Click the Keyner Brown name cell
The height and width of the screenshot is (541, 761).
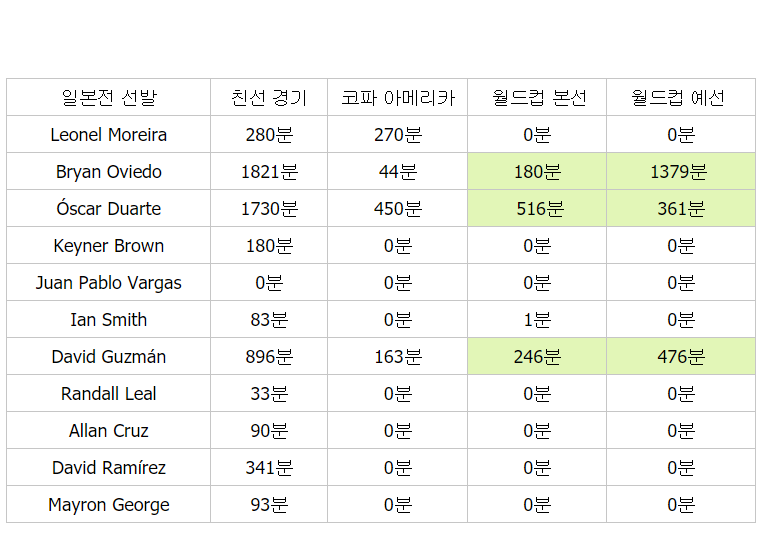tap(109, 246)
